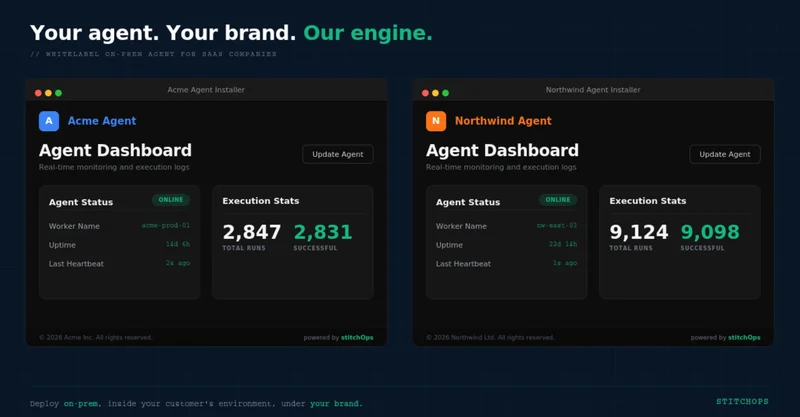Click the 'Worker Name' label in Acme window
The width and height of the screenshot is (800, 417).
pyautogui.click(x=74, y=226)
